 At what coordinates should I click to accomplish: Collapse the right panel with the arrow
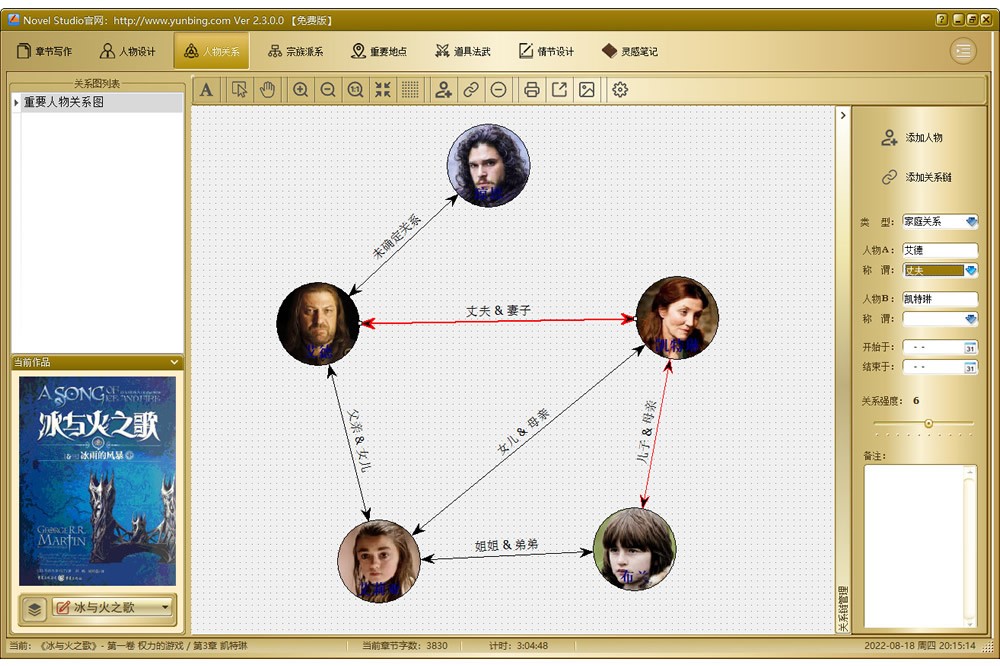pyautogui.click(x=843, y=115)
